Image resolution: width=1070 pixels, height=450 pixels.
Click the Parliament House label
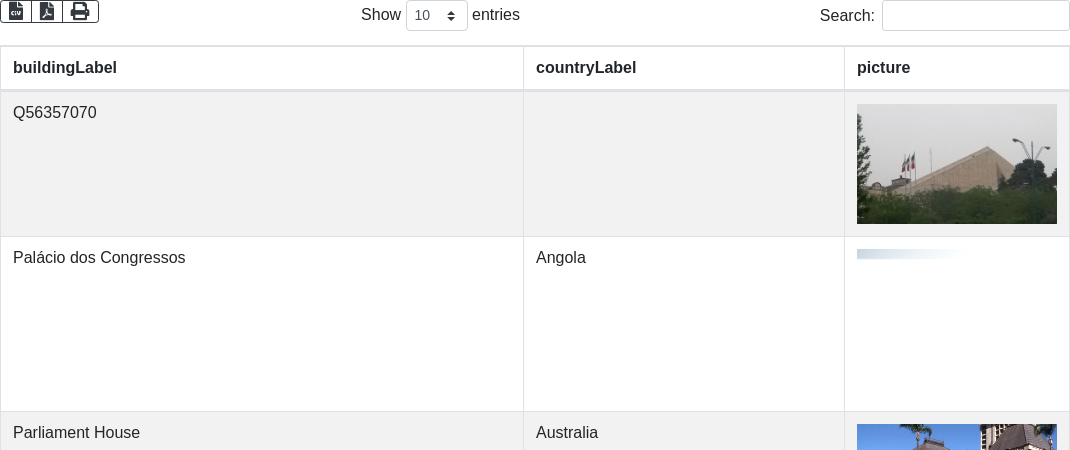[76, 433]
